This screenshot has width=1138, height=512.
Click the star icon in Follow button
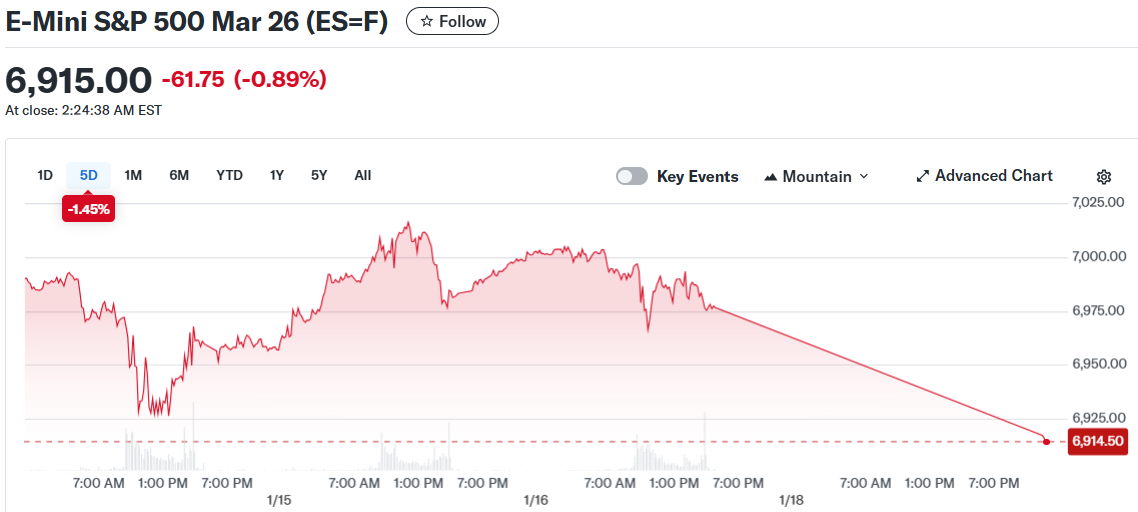pos(427,22)
